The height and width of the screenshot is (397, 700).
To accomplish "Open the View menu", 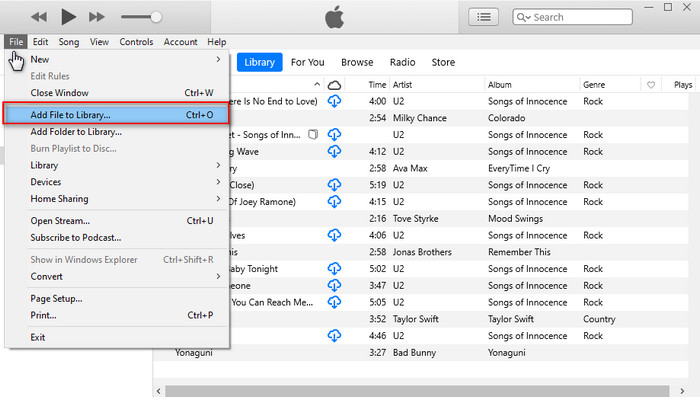I will (x=99, y=42).
